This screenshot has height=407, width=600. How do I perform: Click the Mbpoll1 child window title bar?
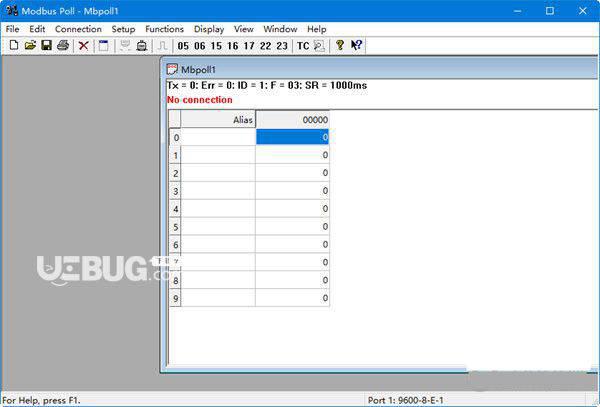(x=381, y=69)
